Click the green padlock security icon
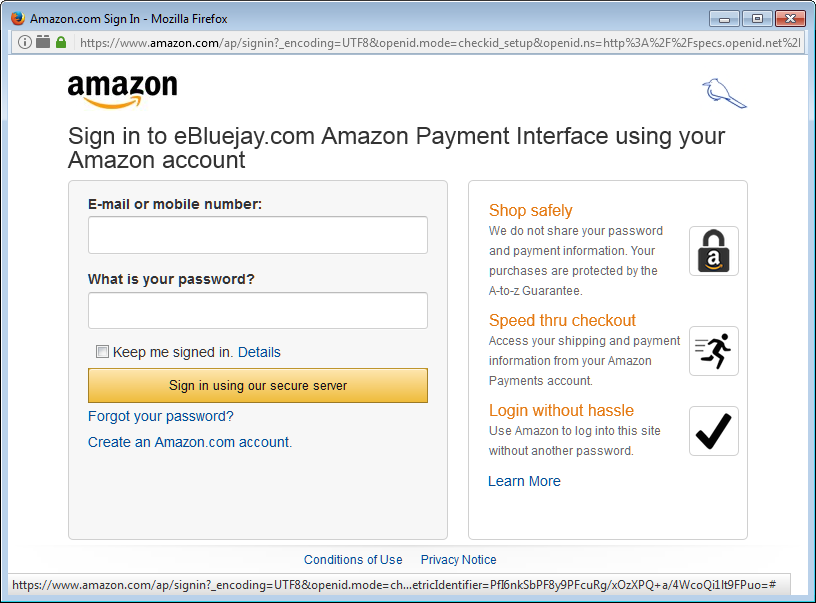The image size is (816, 603). tap(61, 42)
